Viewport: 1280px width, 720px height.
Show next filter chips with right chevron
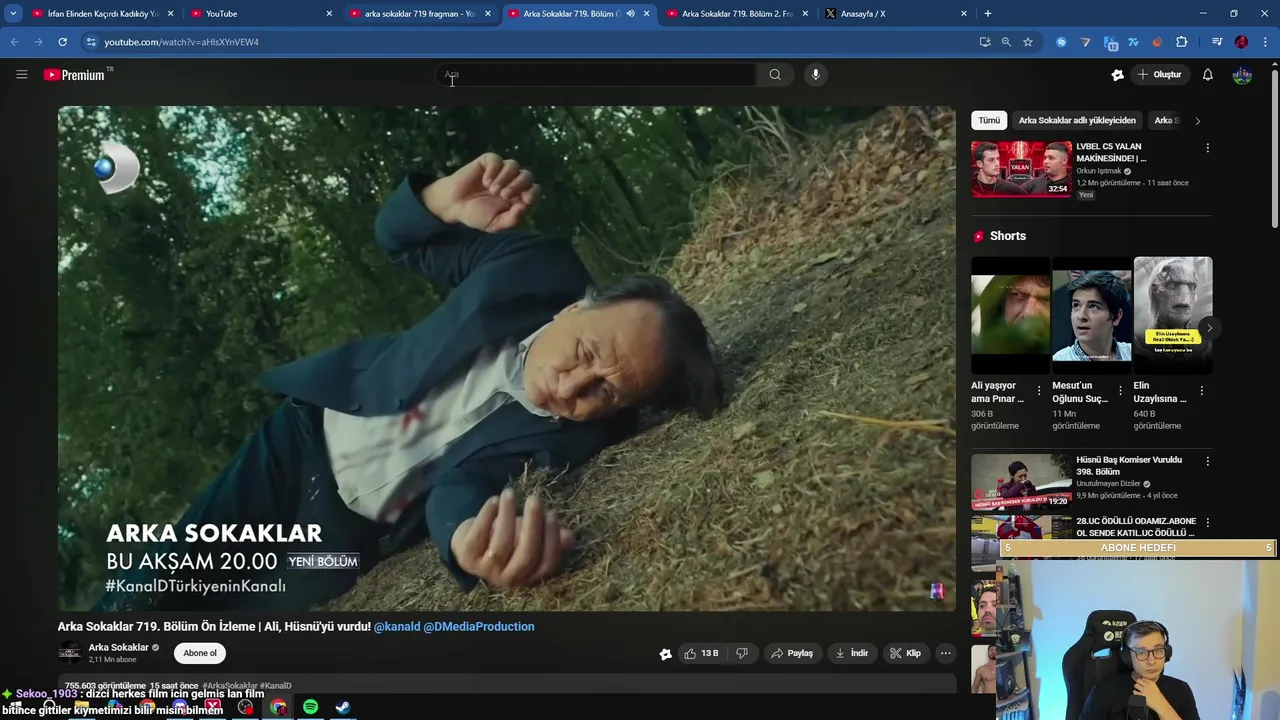click(x=1197, y=121)
